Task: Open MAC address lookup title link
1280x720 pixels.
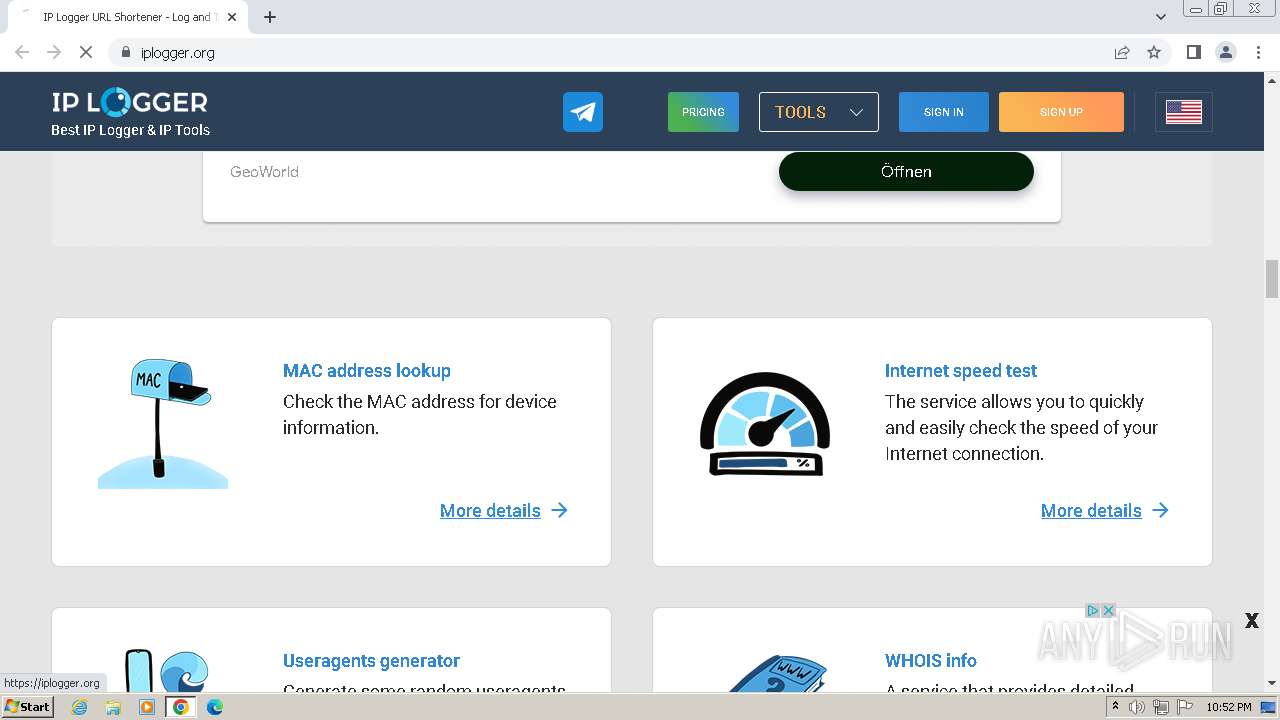Action: pos(367,371)
